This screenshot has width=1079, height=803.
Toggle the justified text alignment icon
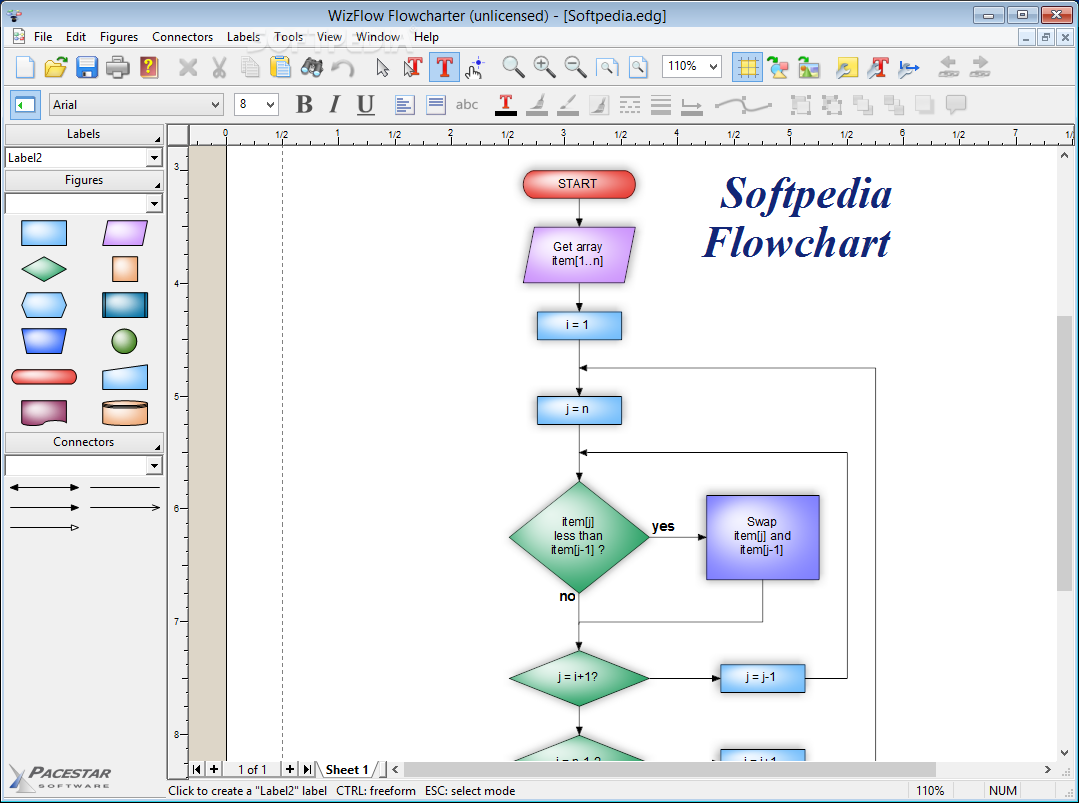[x=436, y=105]
